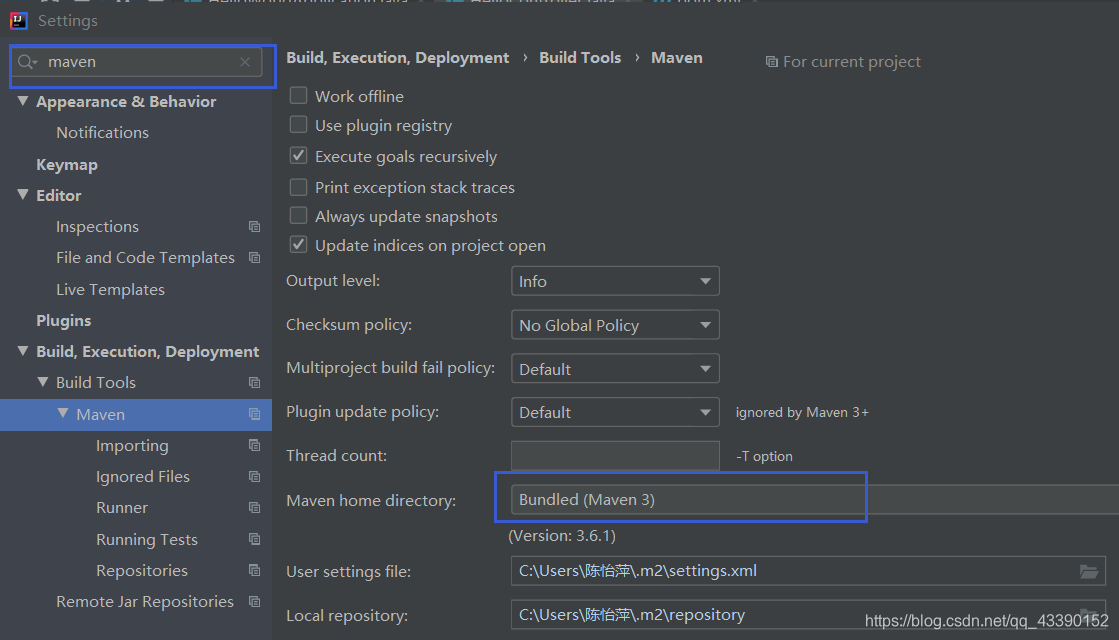Click project-level icon next to File and Code Templates
The width and height of the screenshot is (1119, 640).
(254, 258)
